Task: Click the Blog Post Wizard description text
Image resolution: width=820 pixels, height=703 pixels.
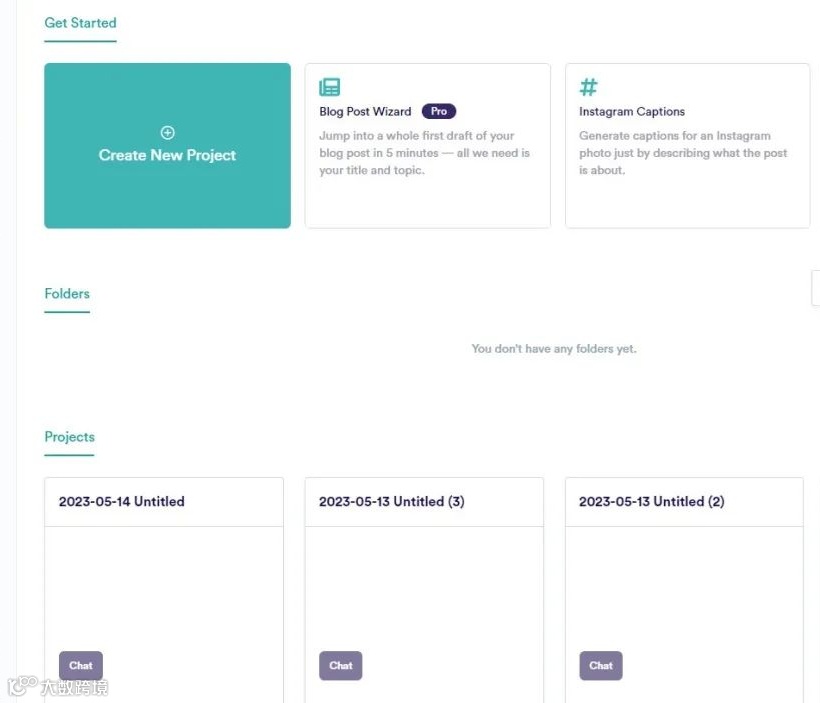Action: tap(424, 153)
